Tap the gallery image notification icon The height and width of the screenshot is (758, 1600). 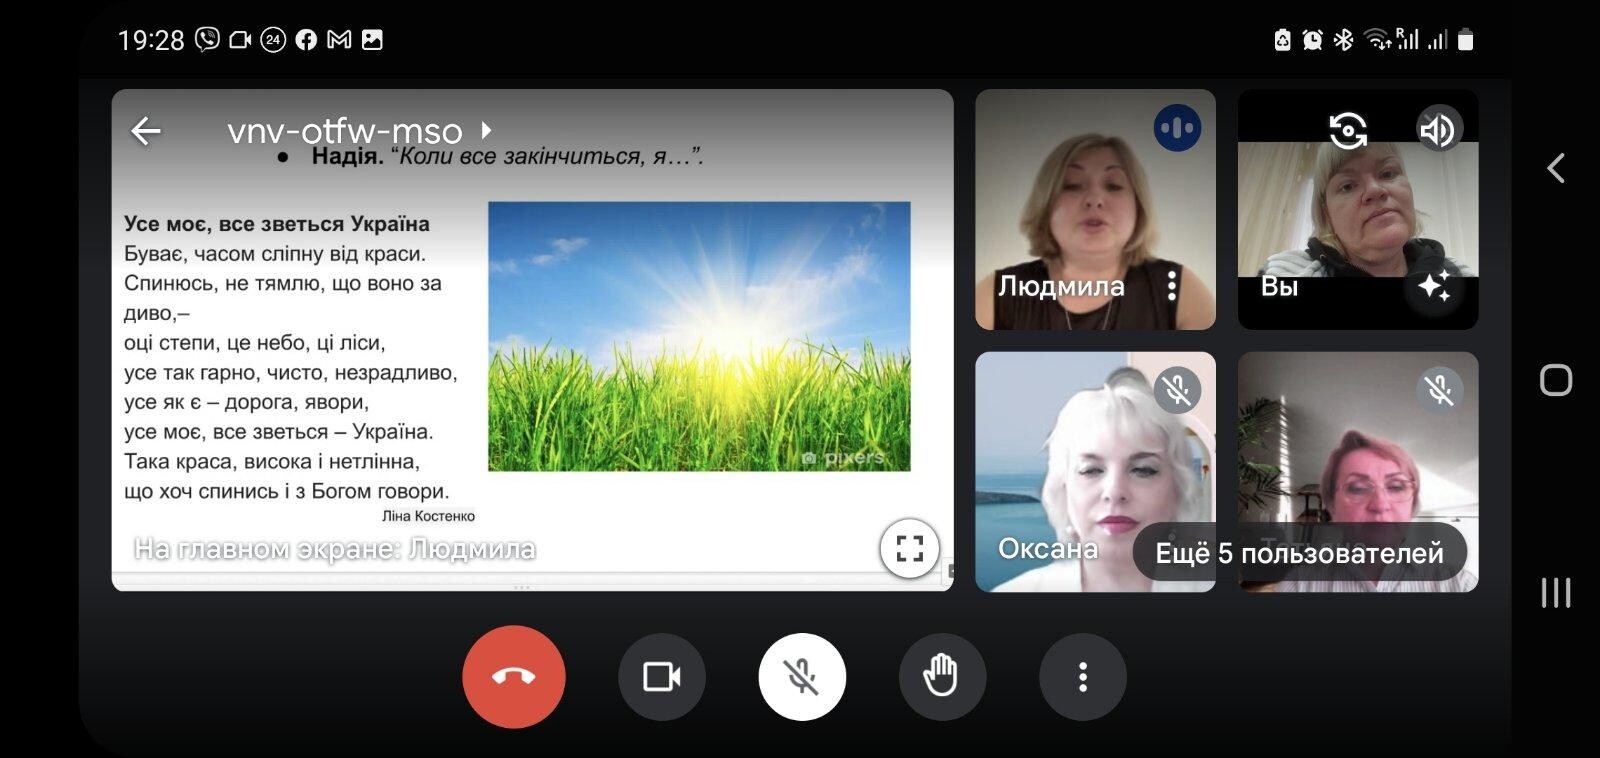(x=372, y=40)
